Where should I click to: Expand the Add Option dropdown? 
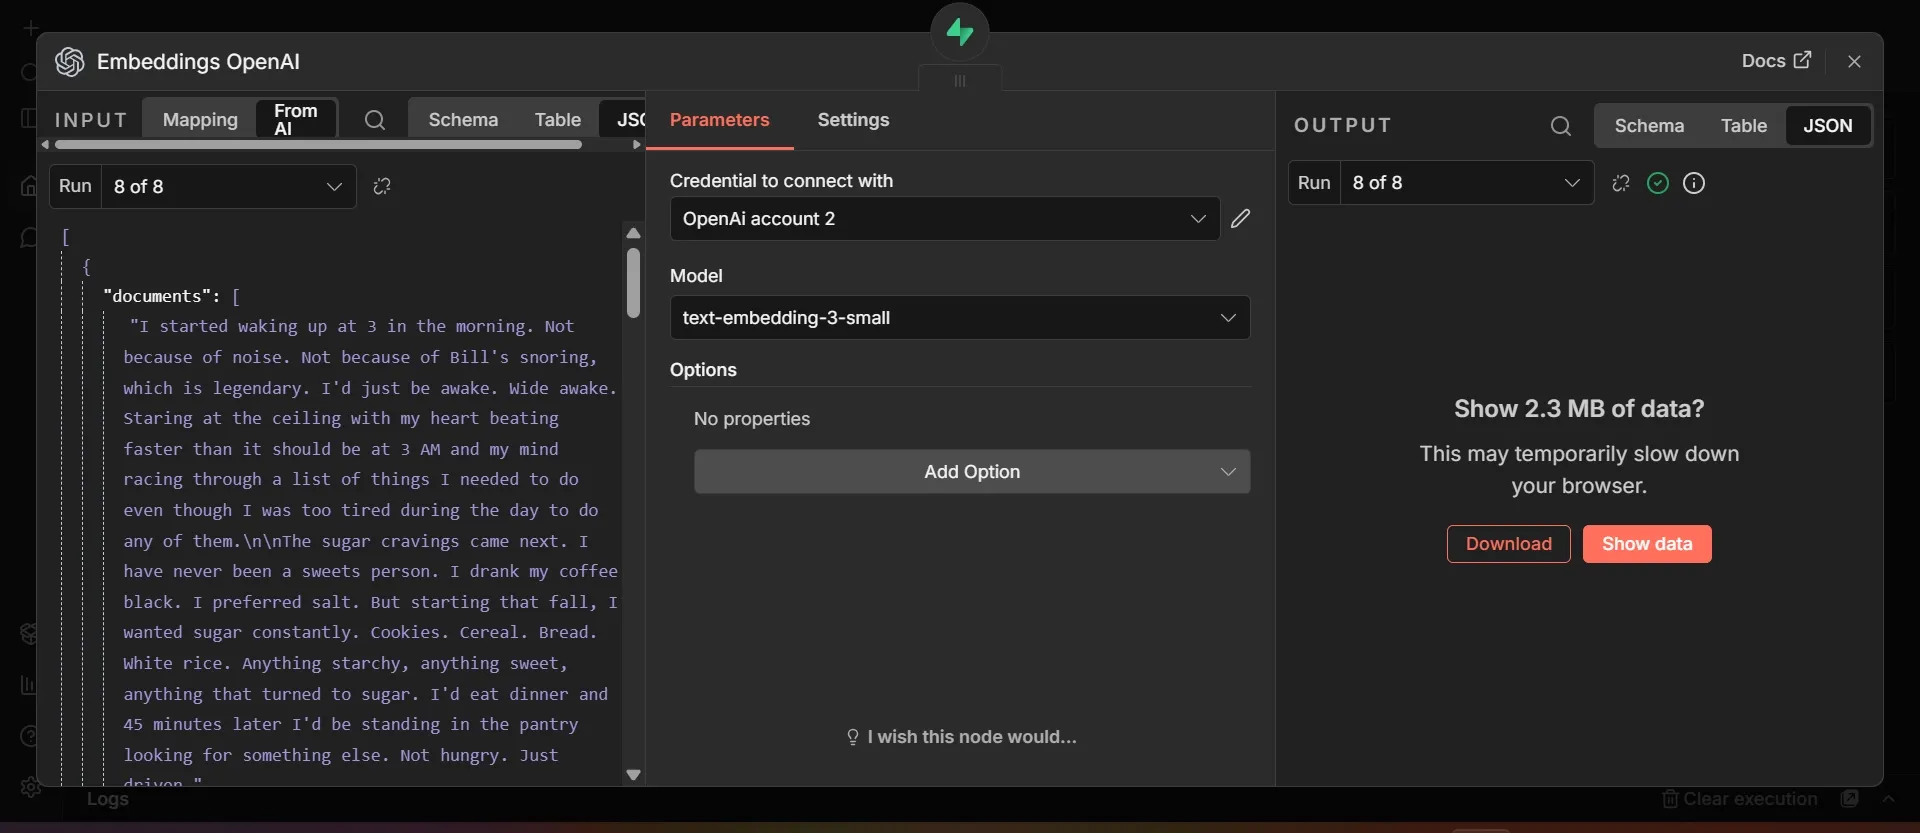pos(972,471)
